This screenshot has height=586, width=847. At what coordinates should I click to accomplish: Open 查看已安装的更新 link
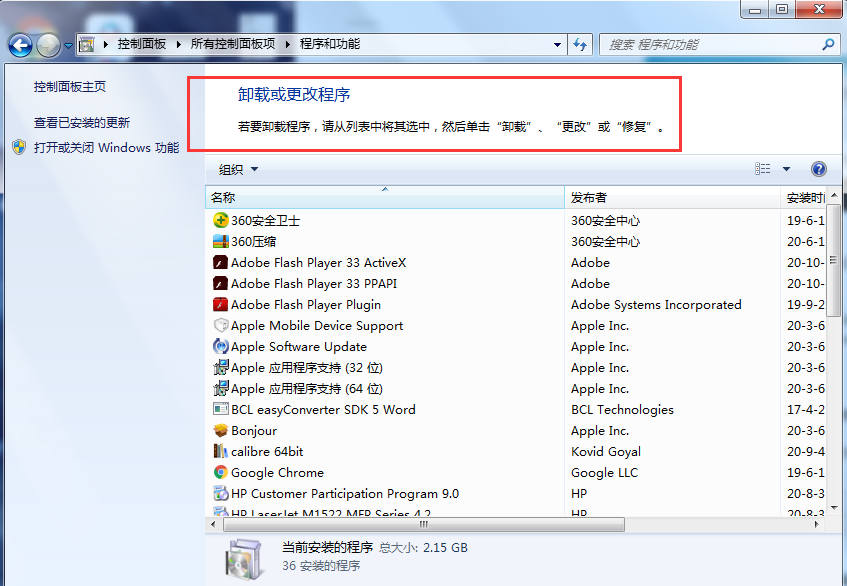[82, 123]
